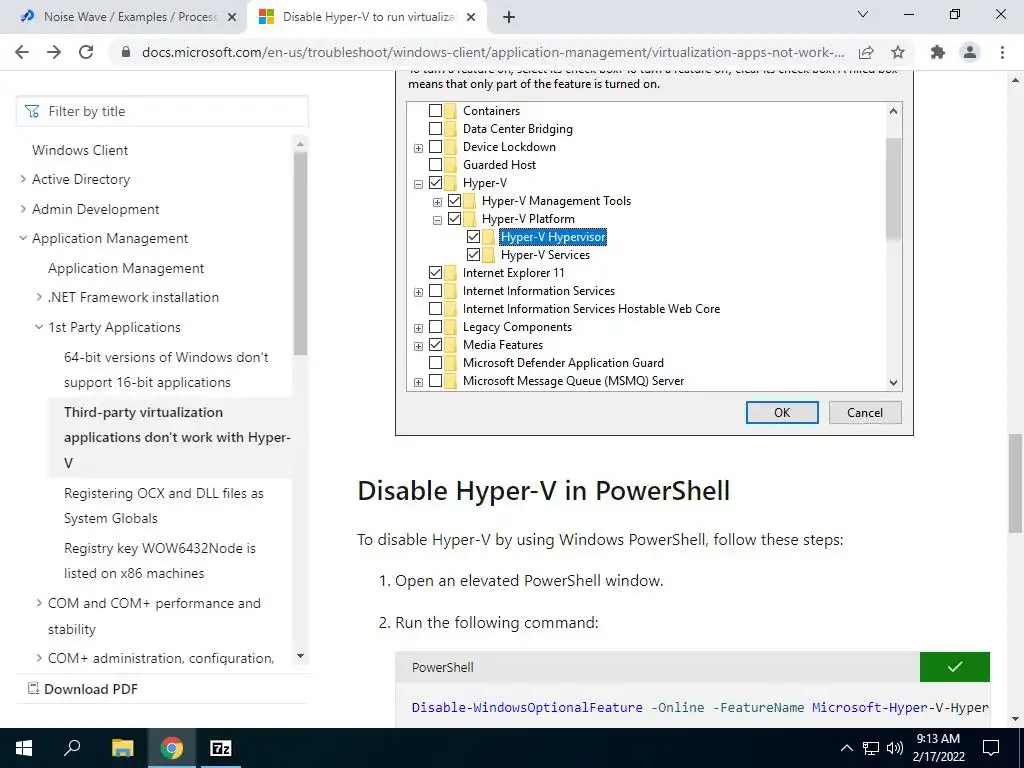Click the browser forward arrow

pyautogui.click(x=54, y=52)
